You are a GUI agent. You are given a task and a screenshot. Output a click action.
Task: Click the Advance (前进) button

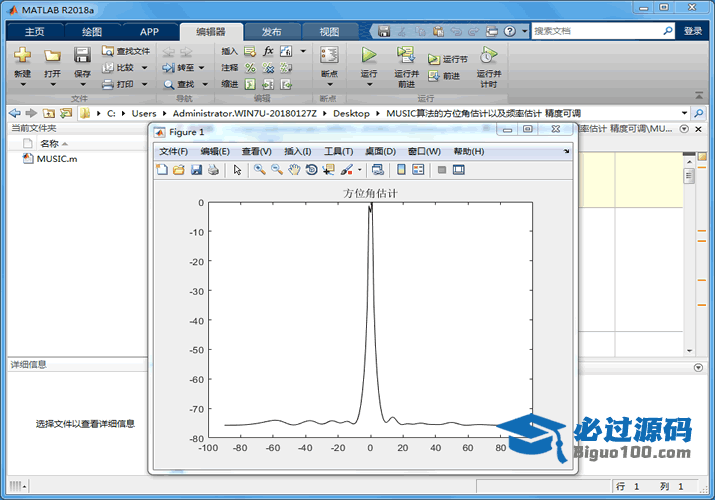(444, 76)
